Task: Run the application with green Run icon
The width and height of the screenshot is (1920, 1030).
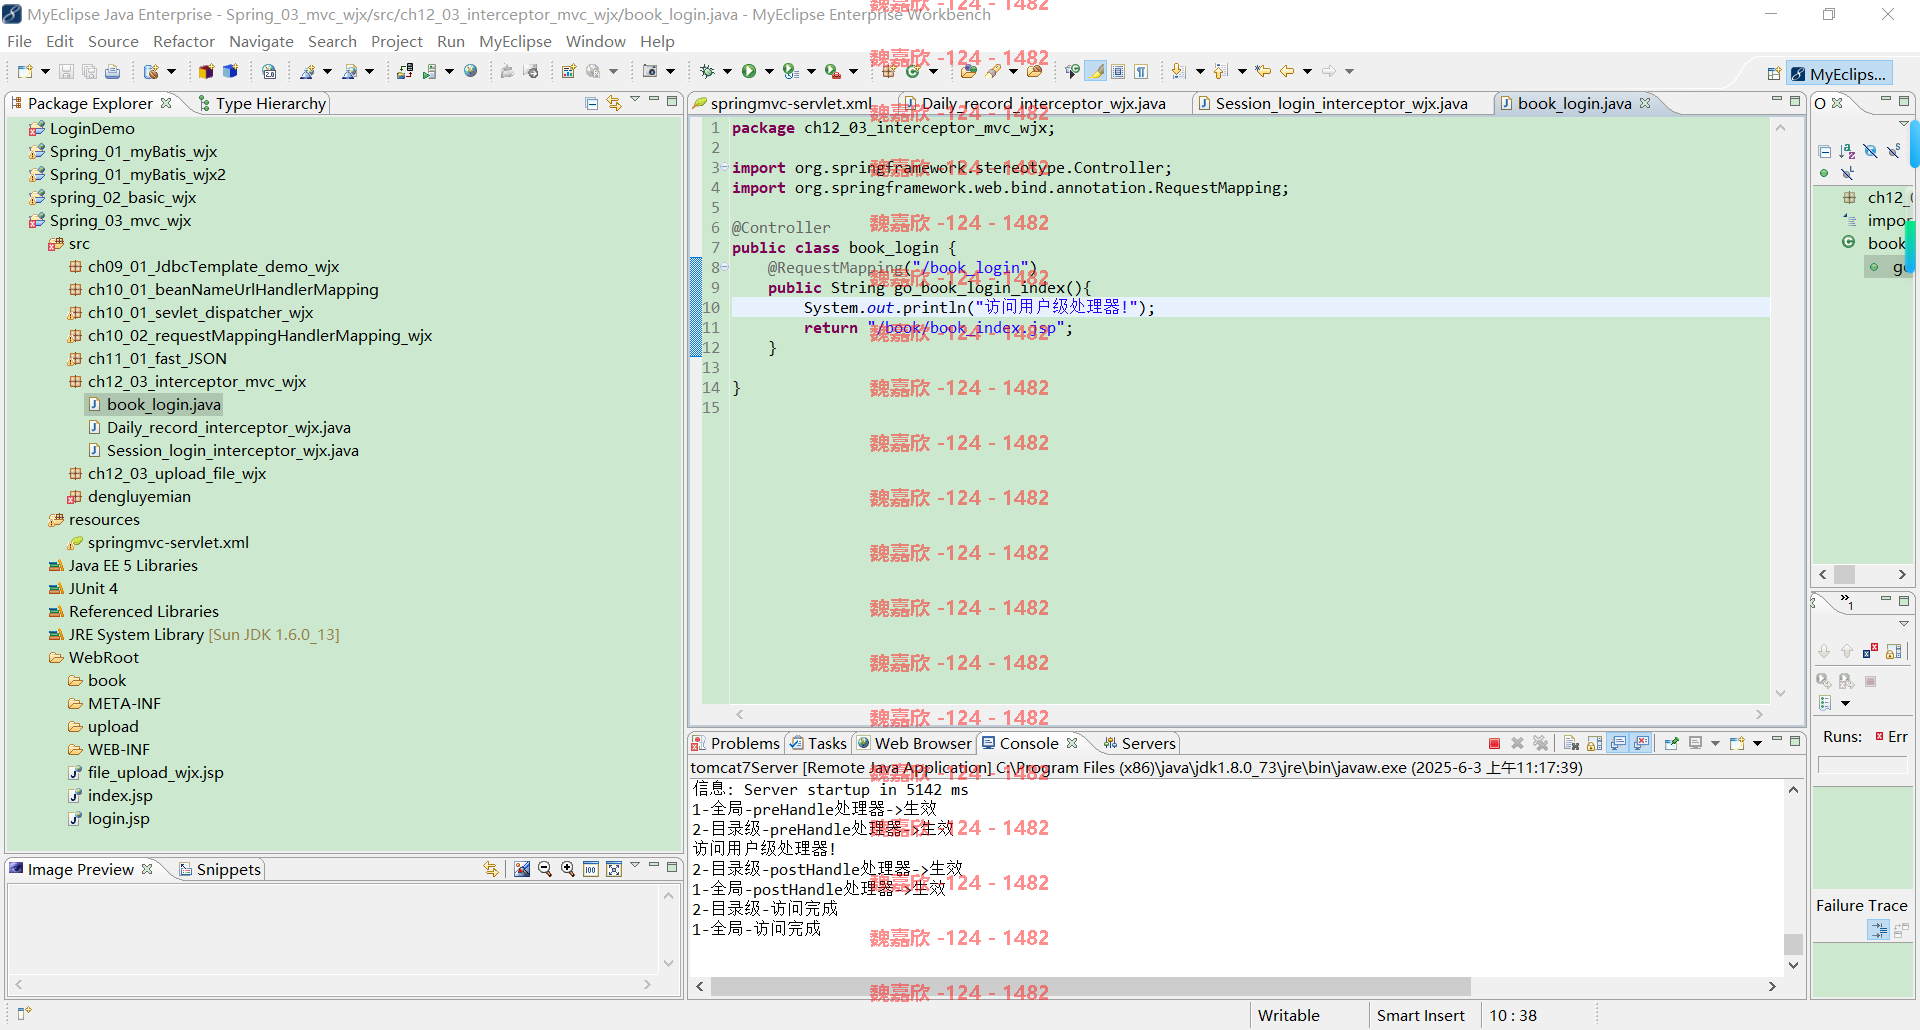Action: [x=748, y=71]
